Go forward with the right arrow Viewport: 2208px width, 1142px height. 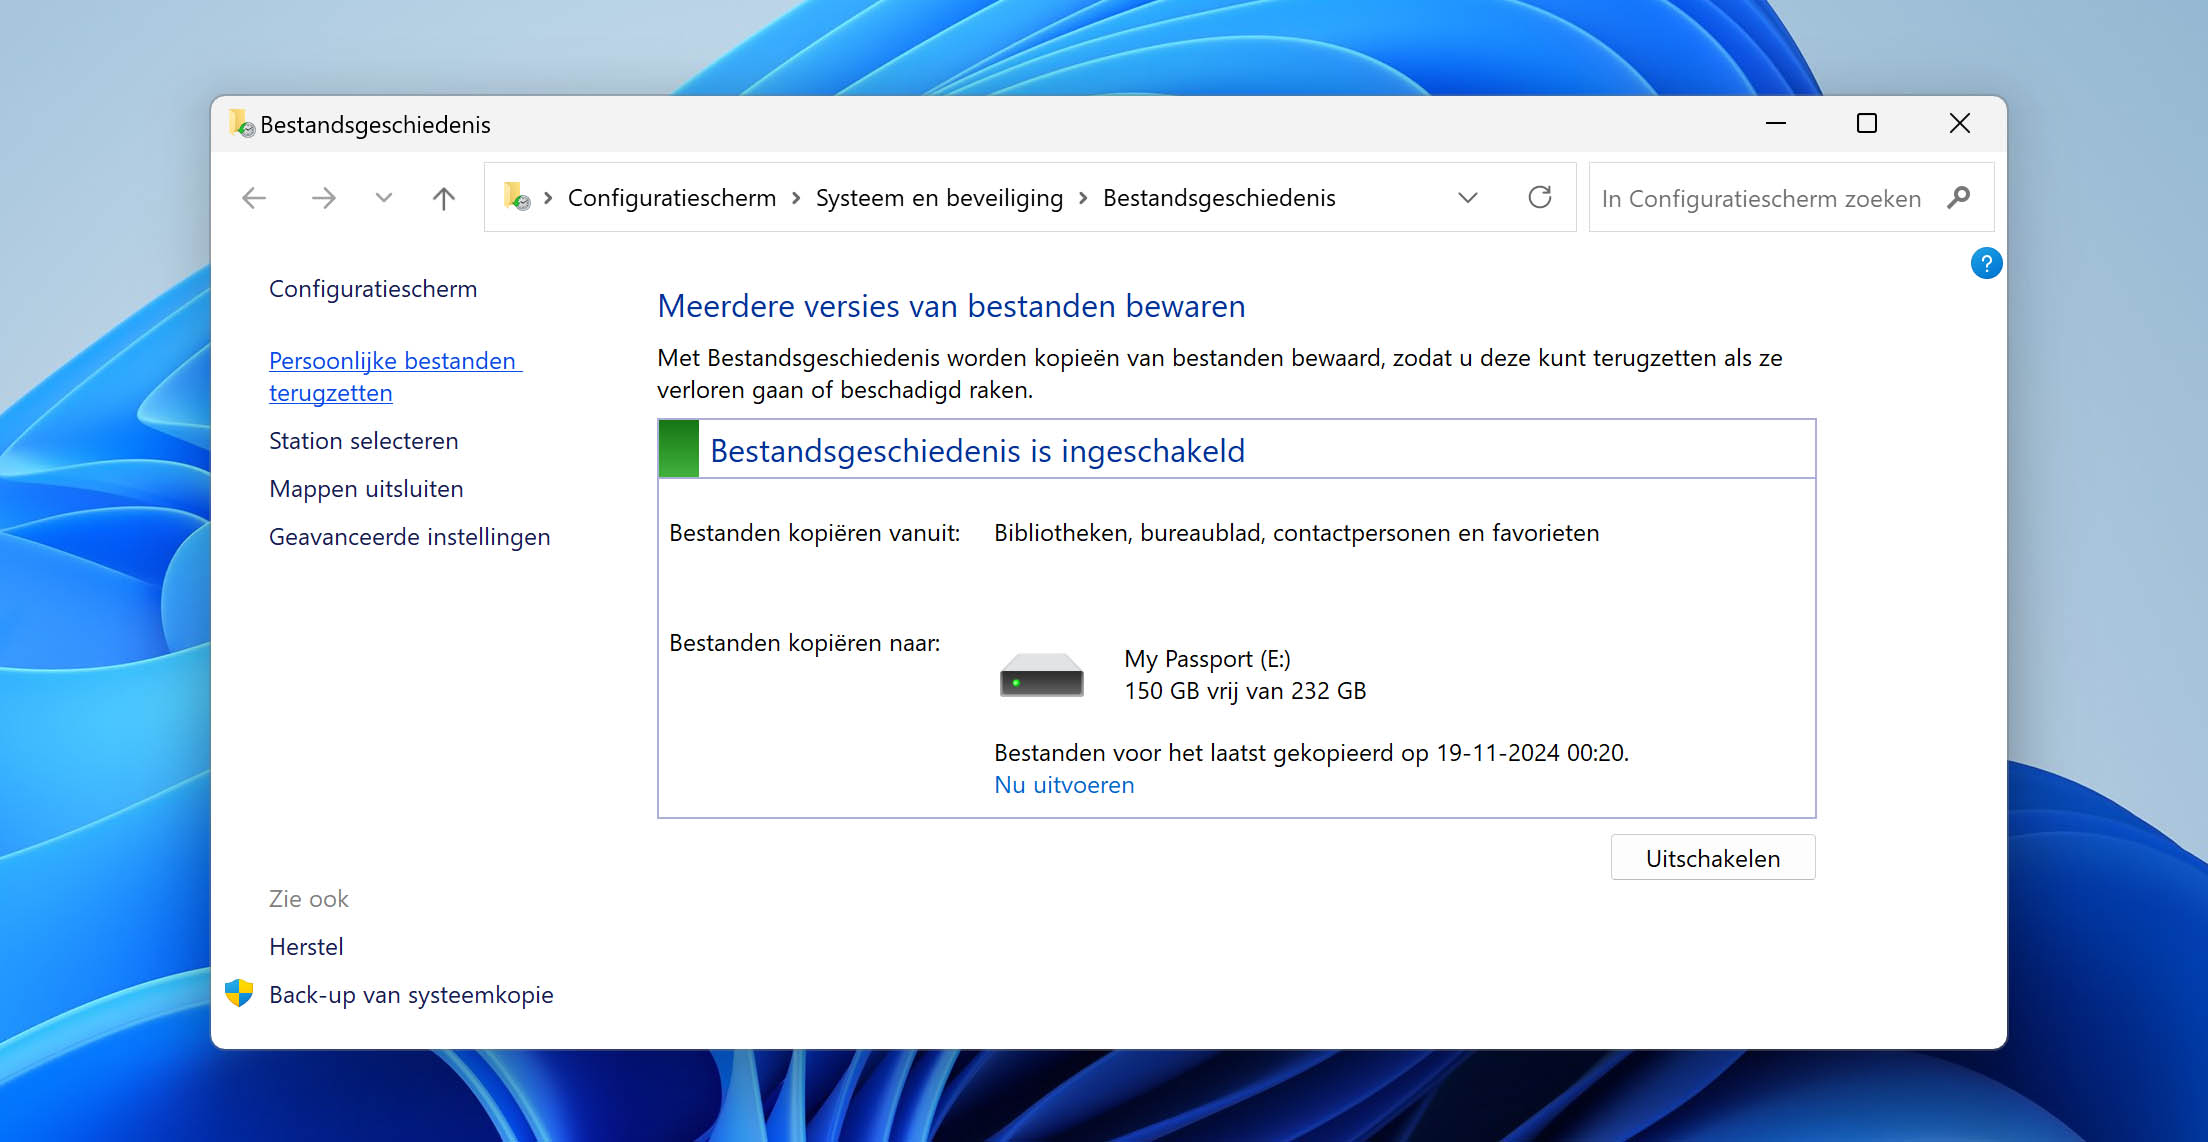point(323,198)
